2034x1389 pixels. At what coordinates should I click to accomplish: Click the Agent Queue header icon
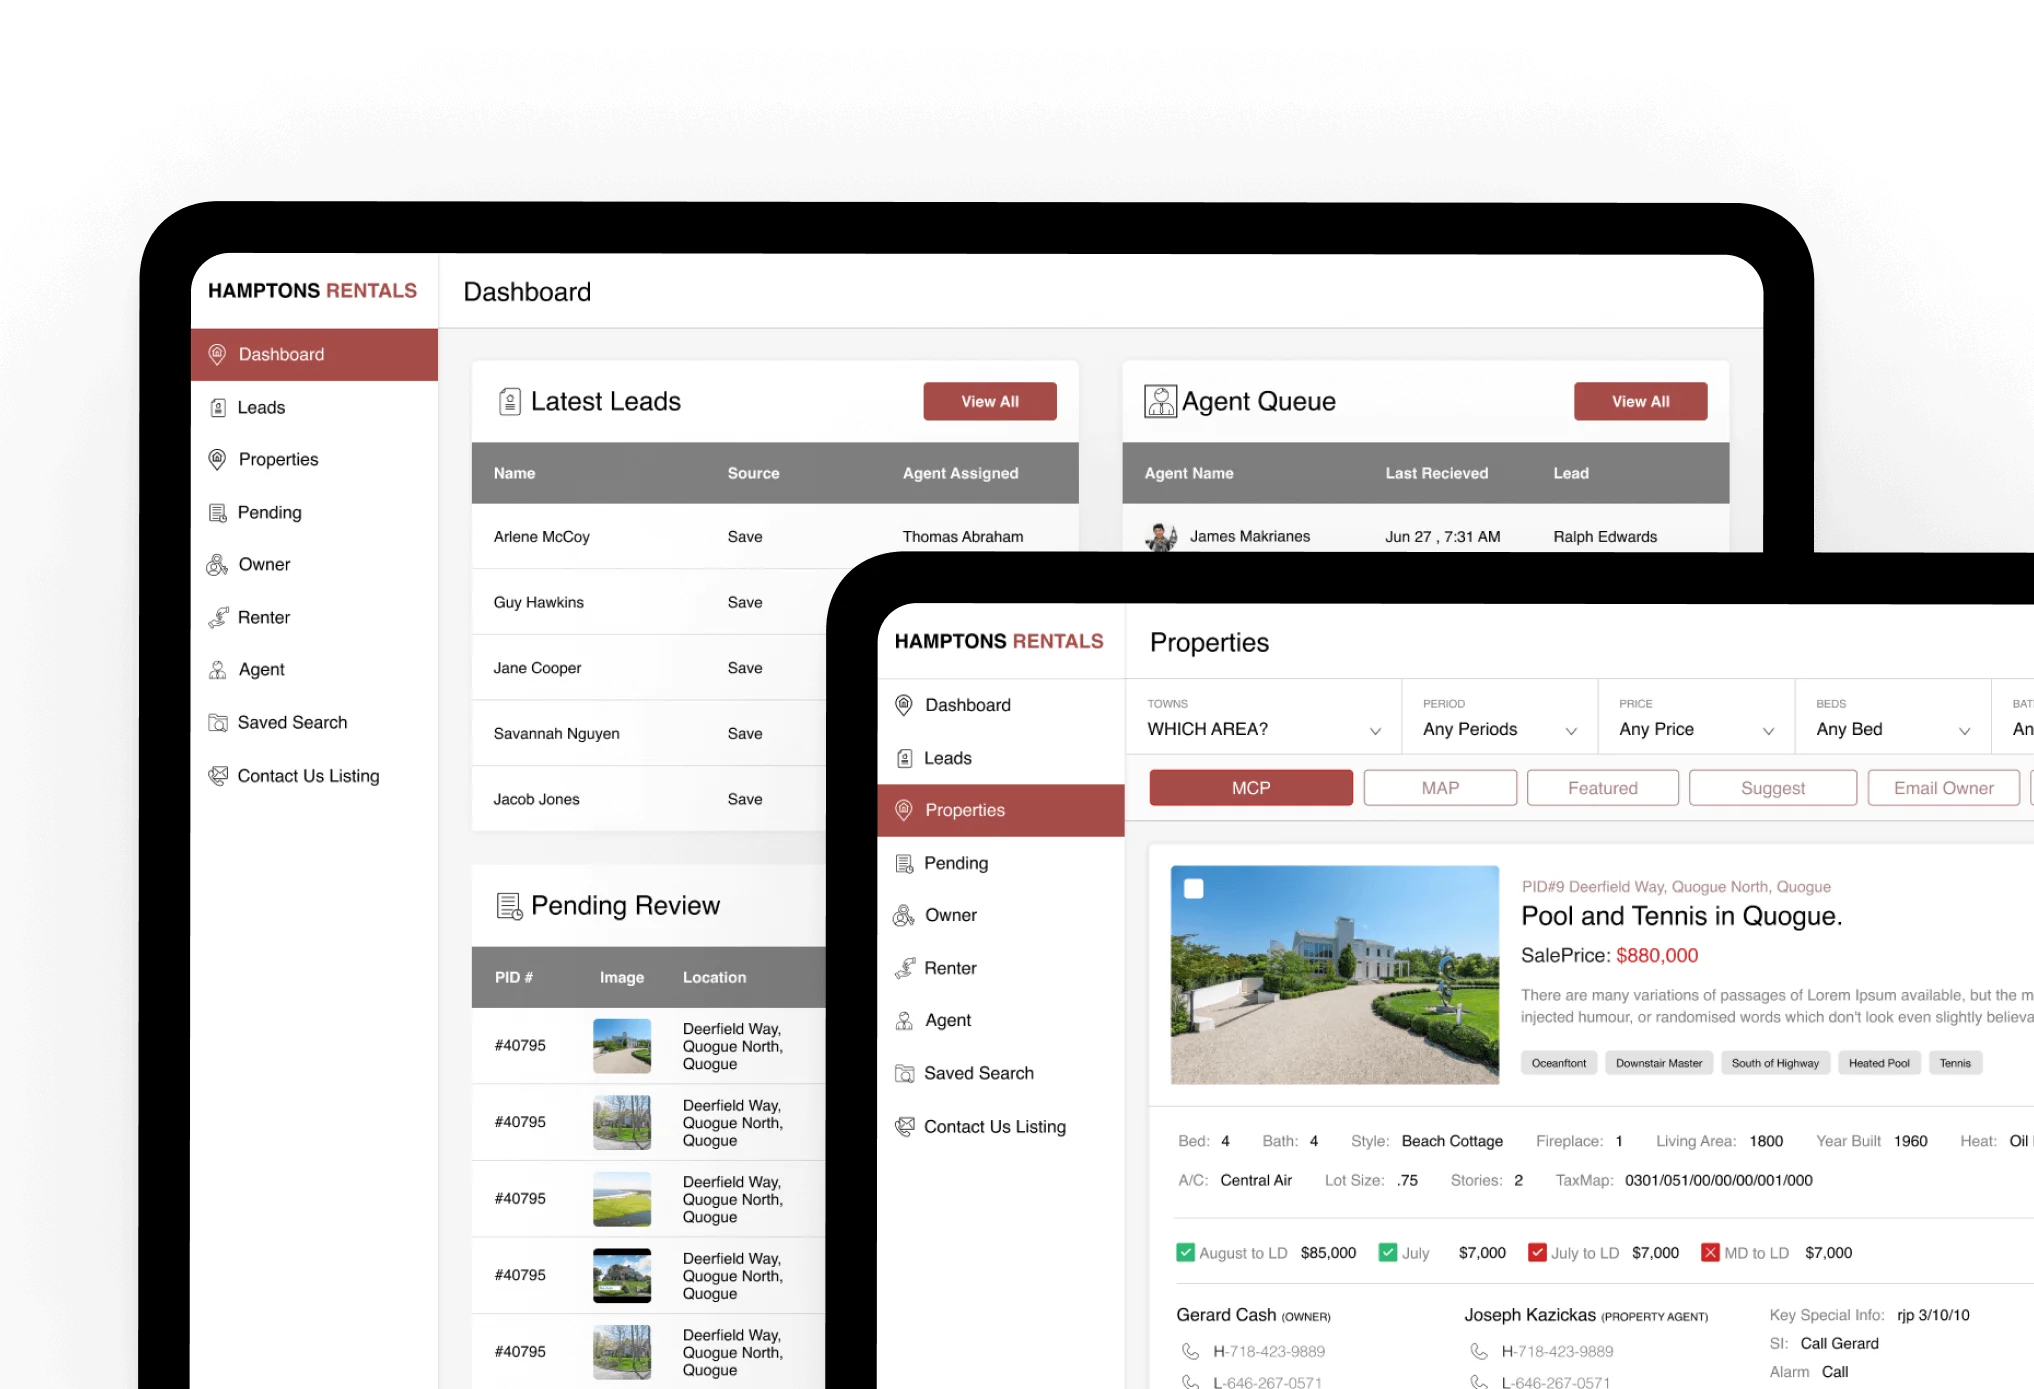[1160, 401]
